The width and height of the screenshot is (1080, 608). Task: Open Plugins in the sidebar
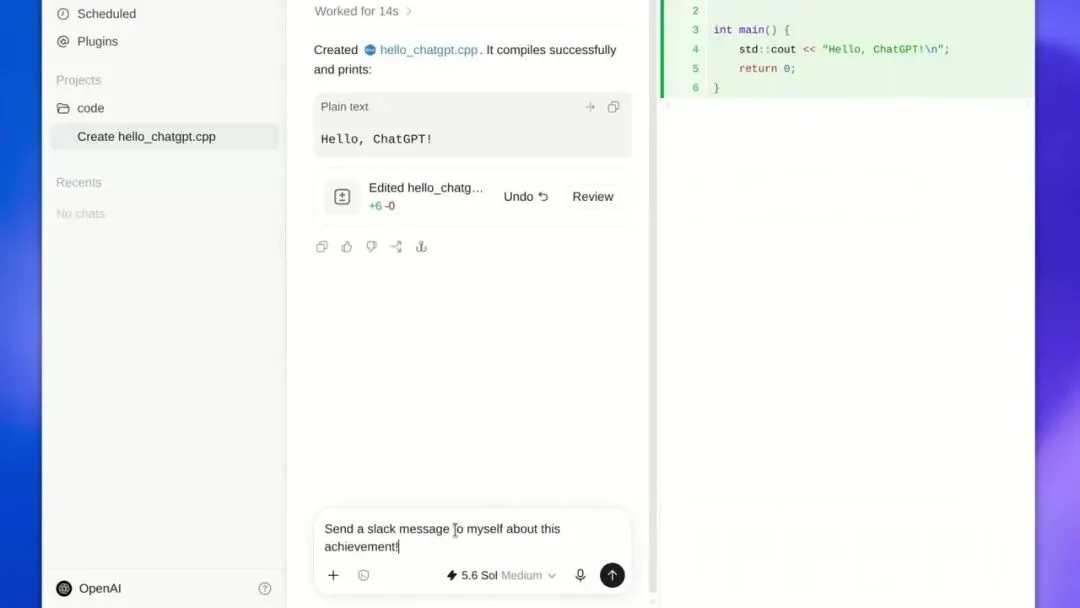97,41
